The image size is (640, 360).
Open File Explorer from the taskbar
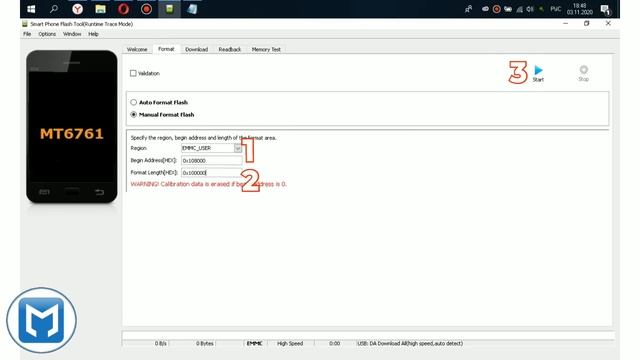tap(100, 9)
